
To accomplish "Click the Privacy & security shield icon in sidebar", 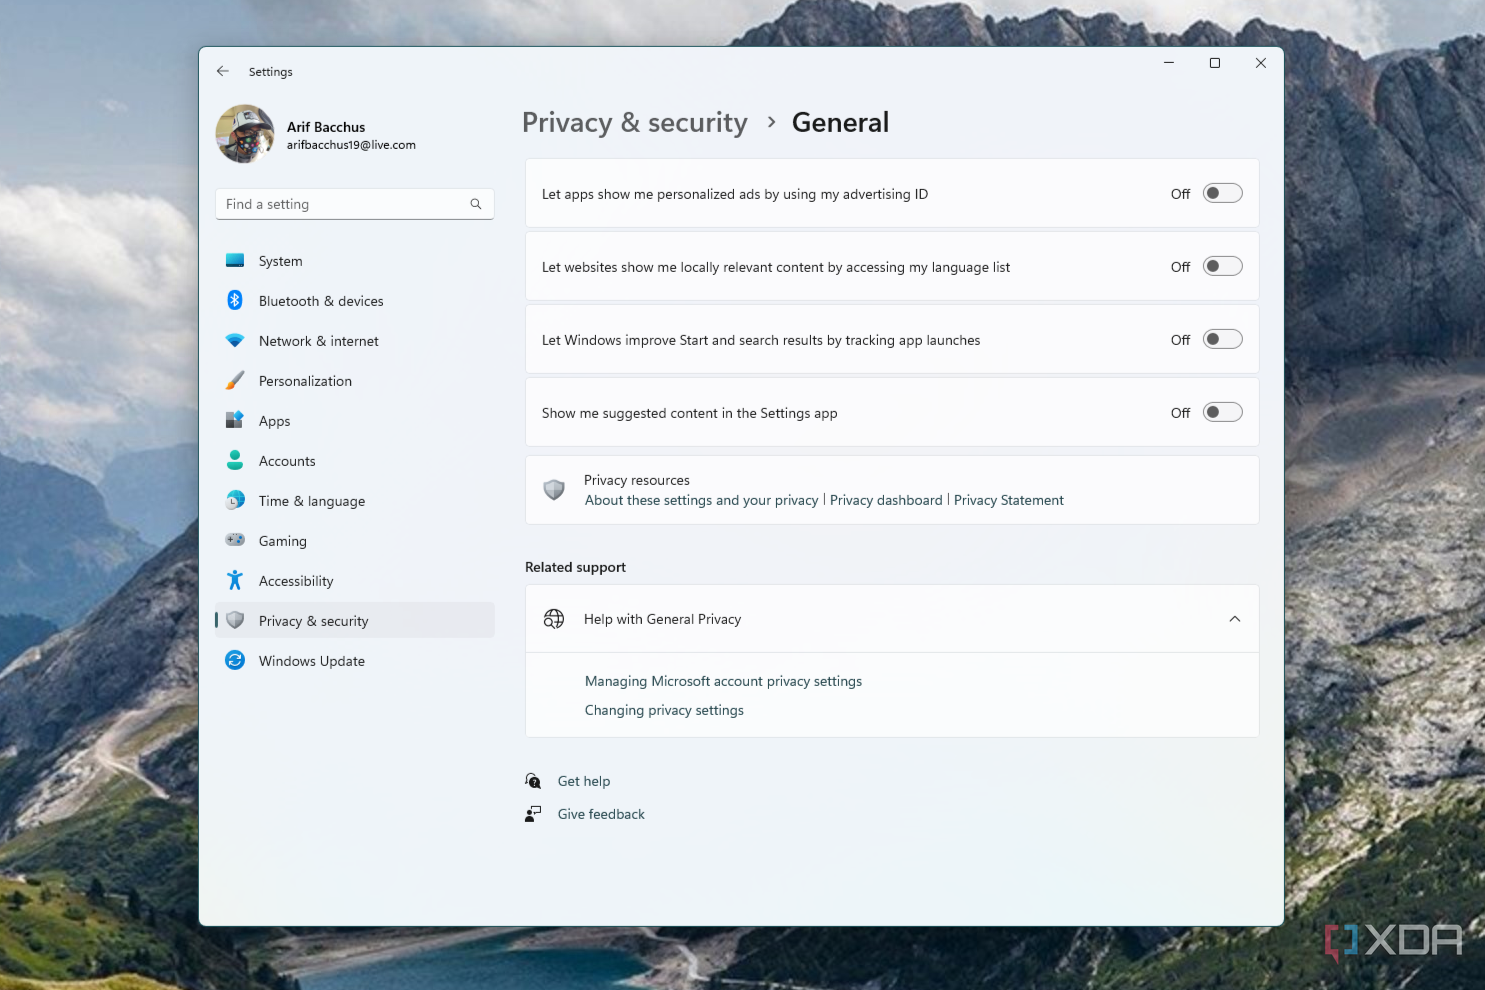I will click(x=235, y=620).
